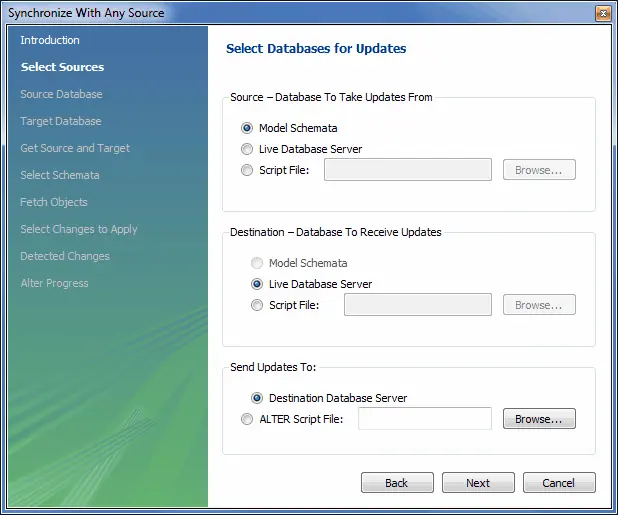The image size is (618, 515).
Task: Open the Introduction step in the sidebar
Action: (x=50, y=40)
